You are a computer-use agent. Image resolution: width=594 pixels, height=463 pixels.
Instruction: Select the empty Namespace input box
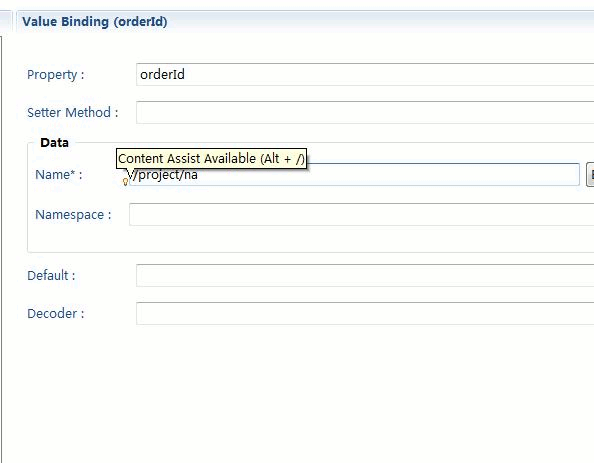click(361, 215)
